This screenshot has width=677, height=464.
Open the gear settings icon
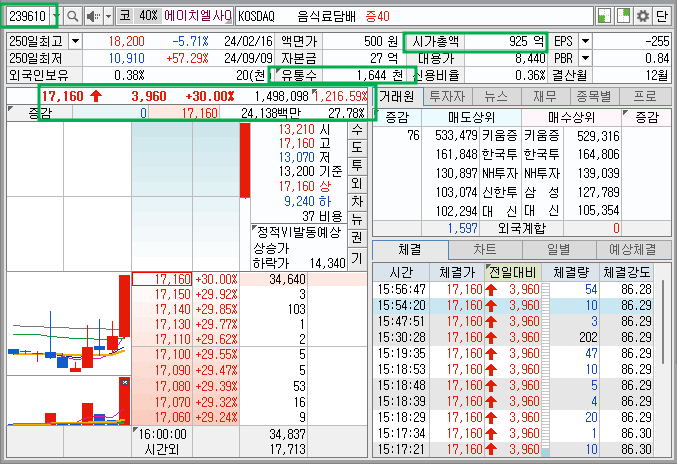point(643,16)
